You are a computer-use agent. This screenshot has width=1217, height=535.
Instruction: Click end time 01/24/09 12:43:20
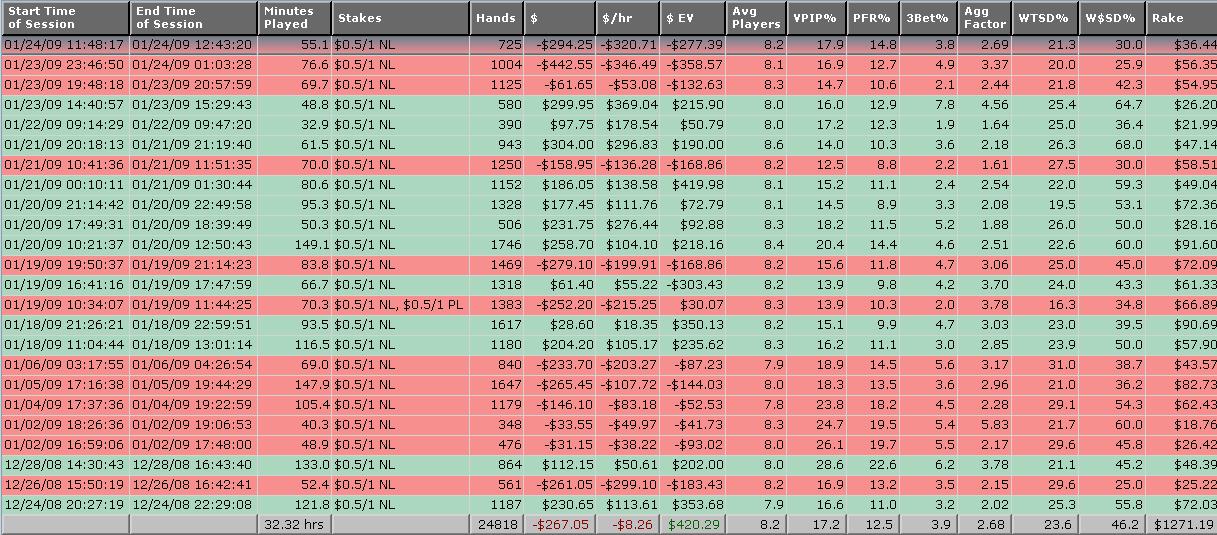click(x=193, y=45)
